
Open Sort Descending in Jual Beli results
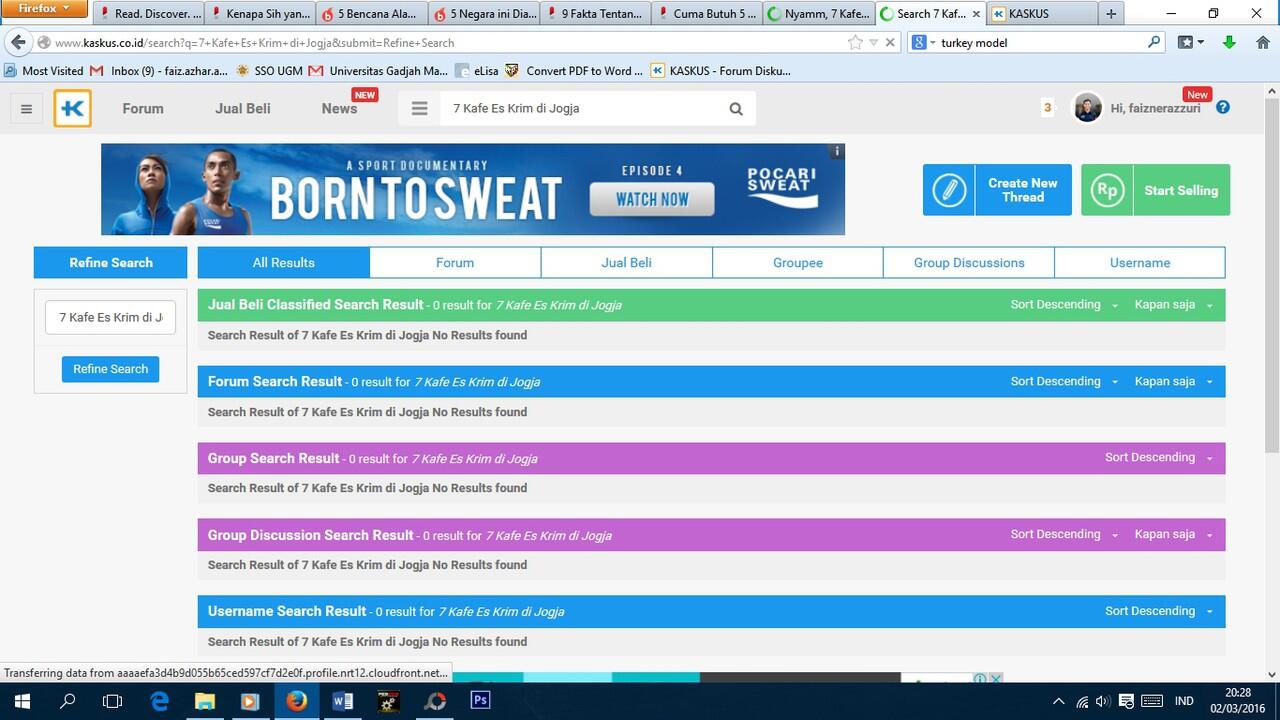[x=1064, y=305]
